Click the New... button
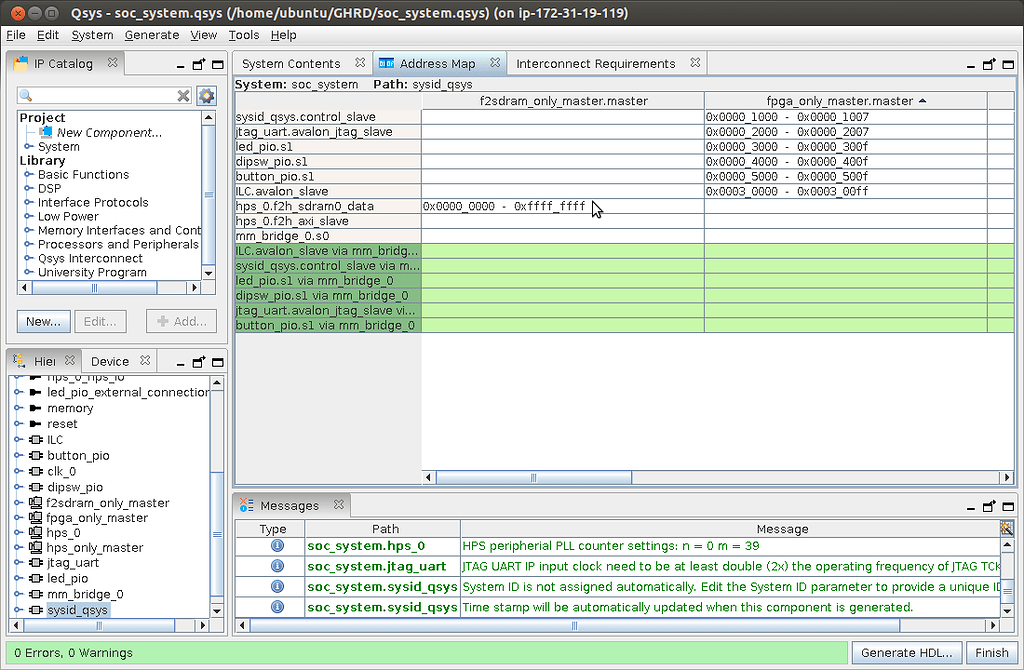The width and height of the screenshot is (1024, 670). click(43, 321)
